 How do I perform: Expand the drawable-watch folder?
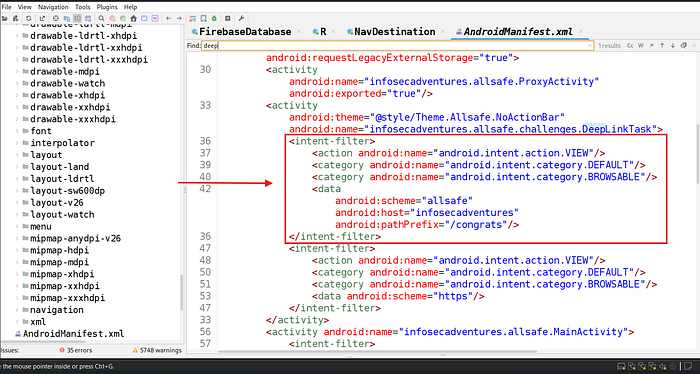pyautogui.click(x=17, y=83)
